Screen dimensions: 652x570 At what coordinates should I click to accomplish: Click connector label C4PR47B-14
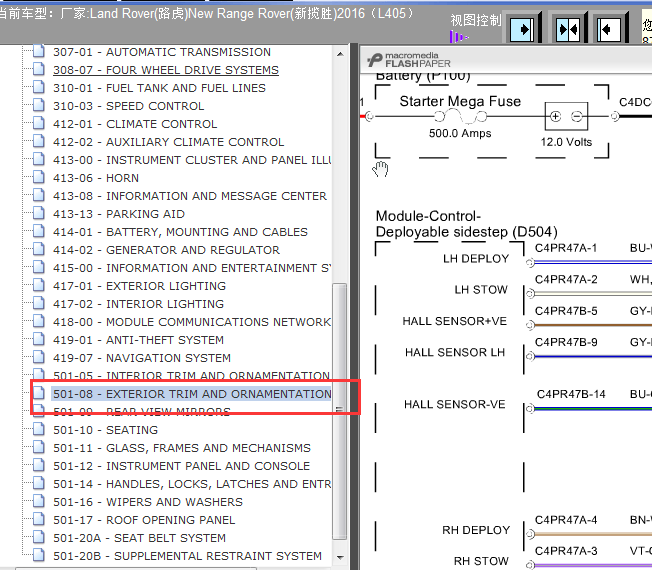571,394
